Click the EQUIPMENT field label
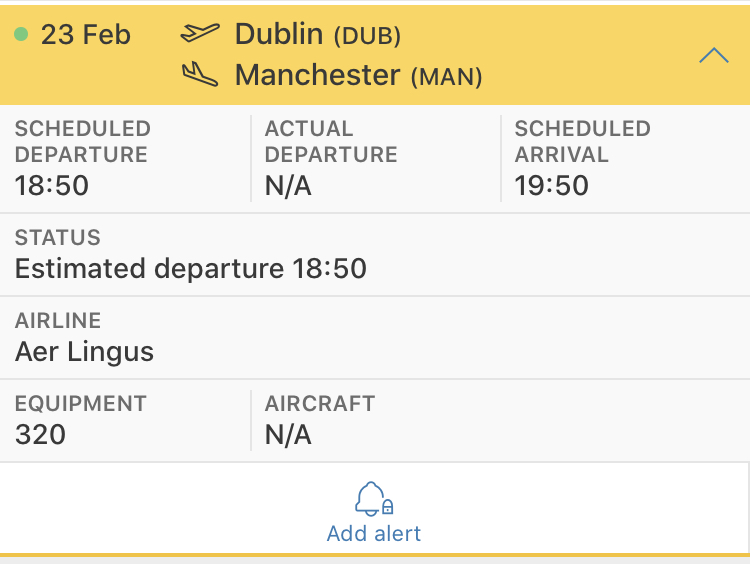The width and height of the screenshot is (750, 564). (81, 404)
